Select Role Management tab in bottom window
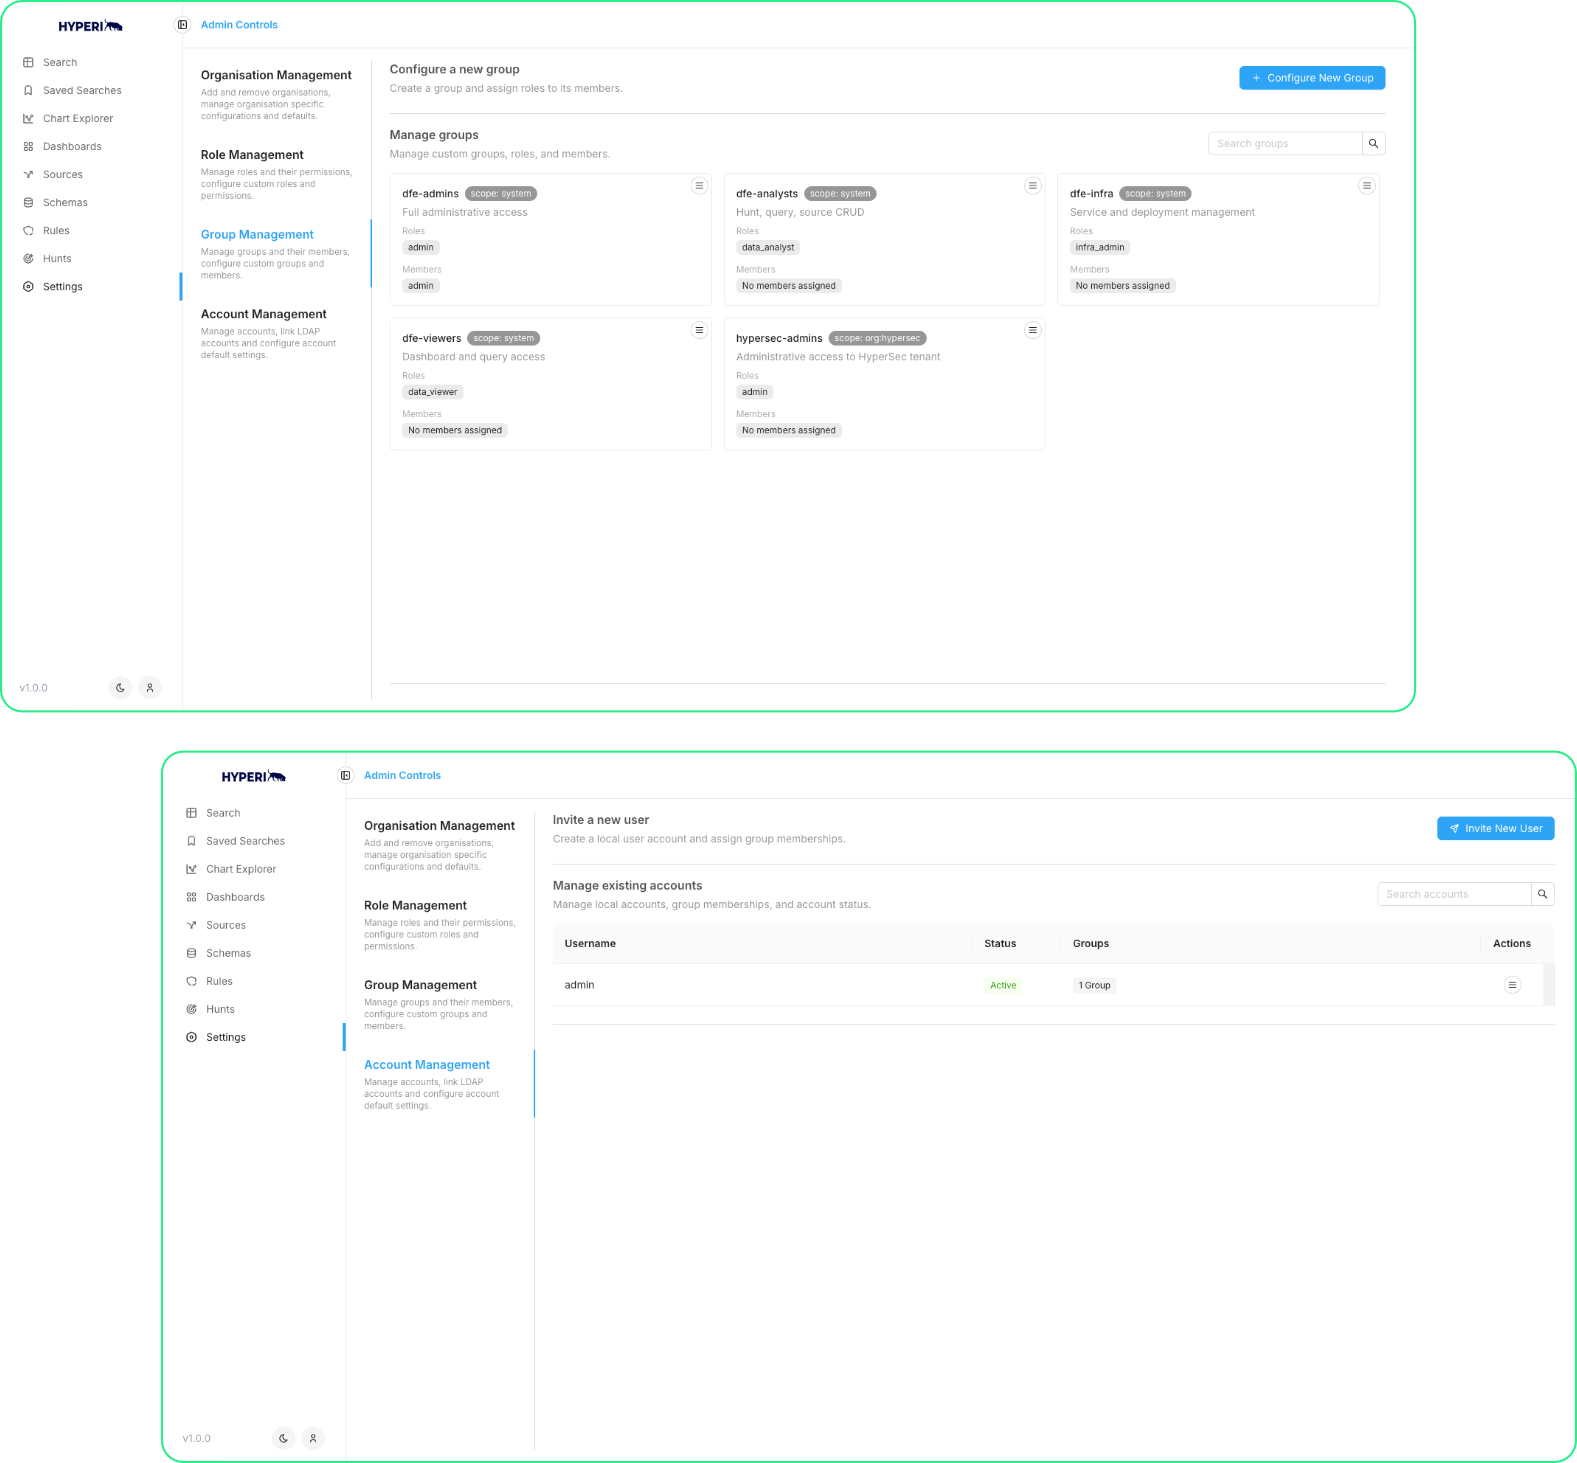 click(x=439, y=925)
